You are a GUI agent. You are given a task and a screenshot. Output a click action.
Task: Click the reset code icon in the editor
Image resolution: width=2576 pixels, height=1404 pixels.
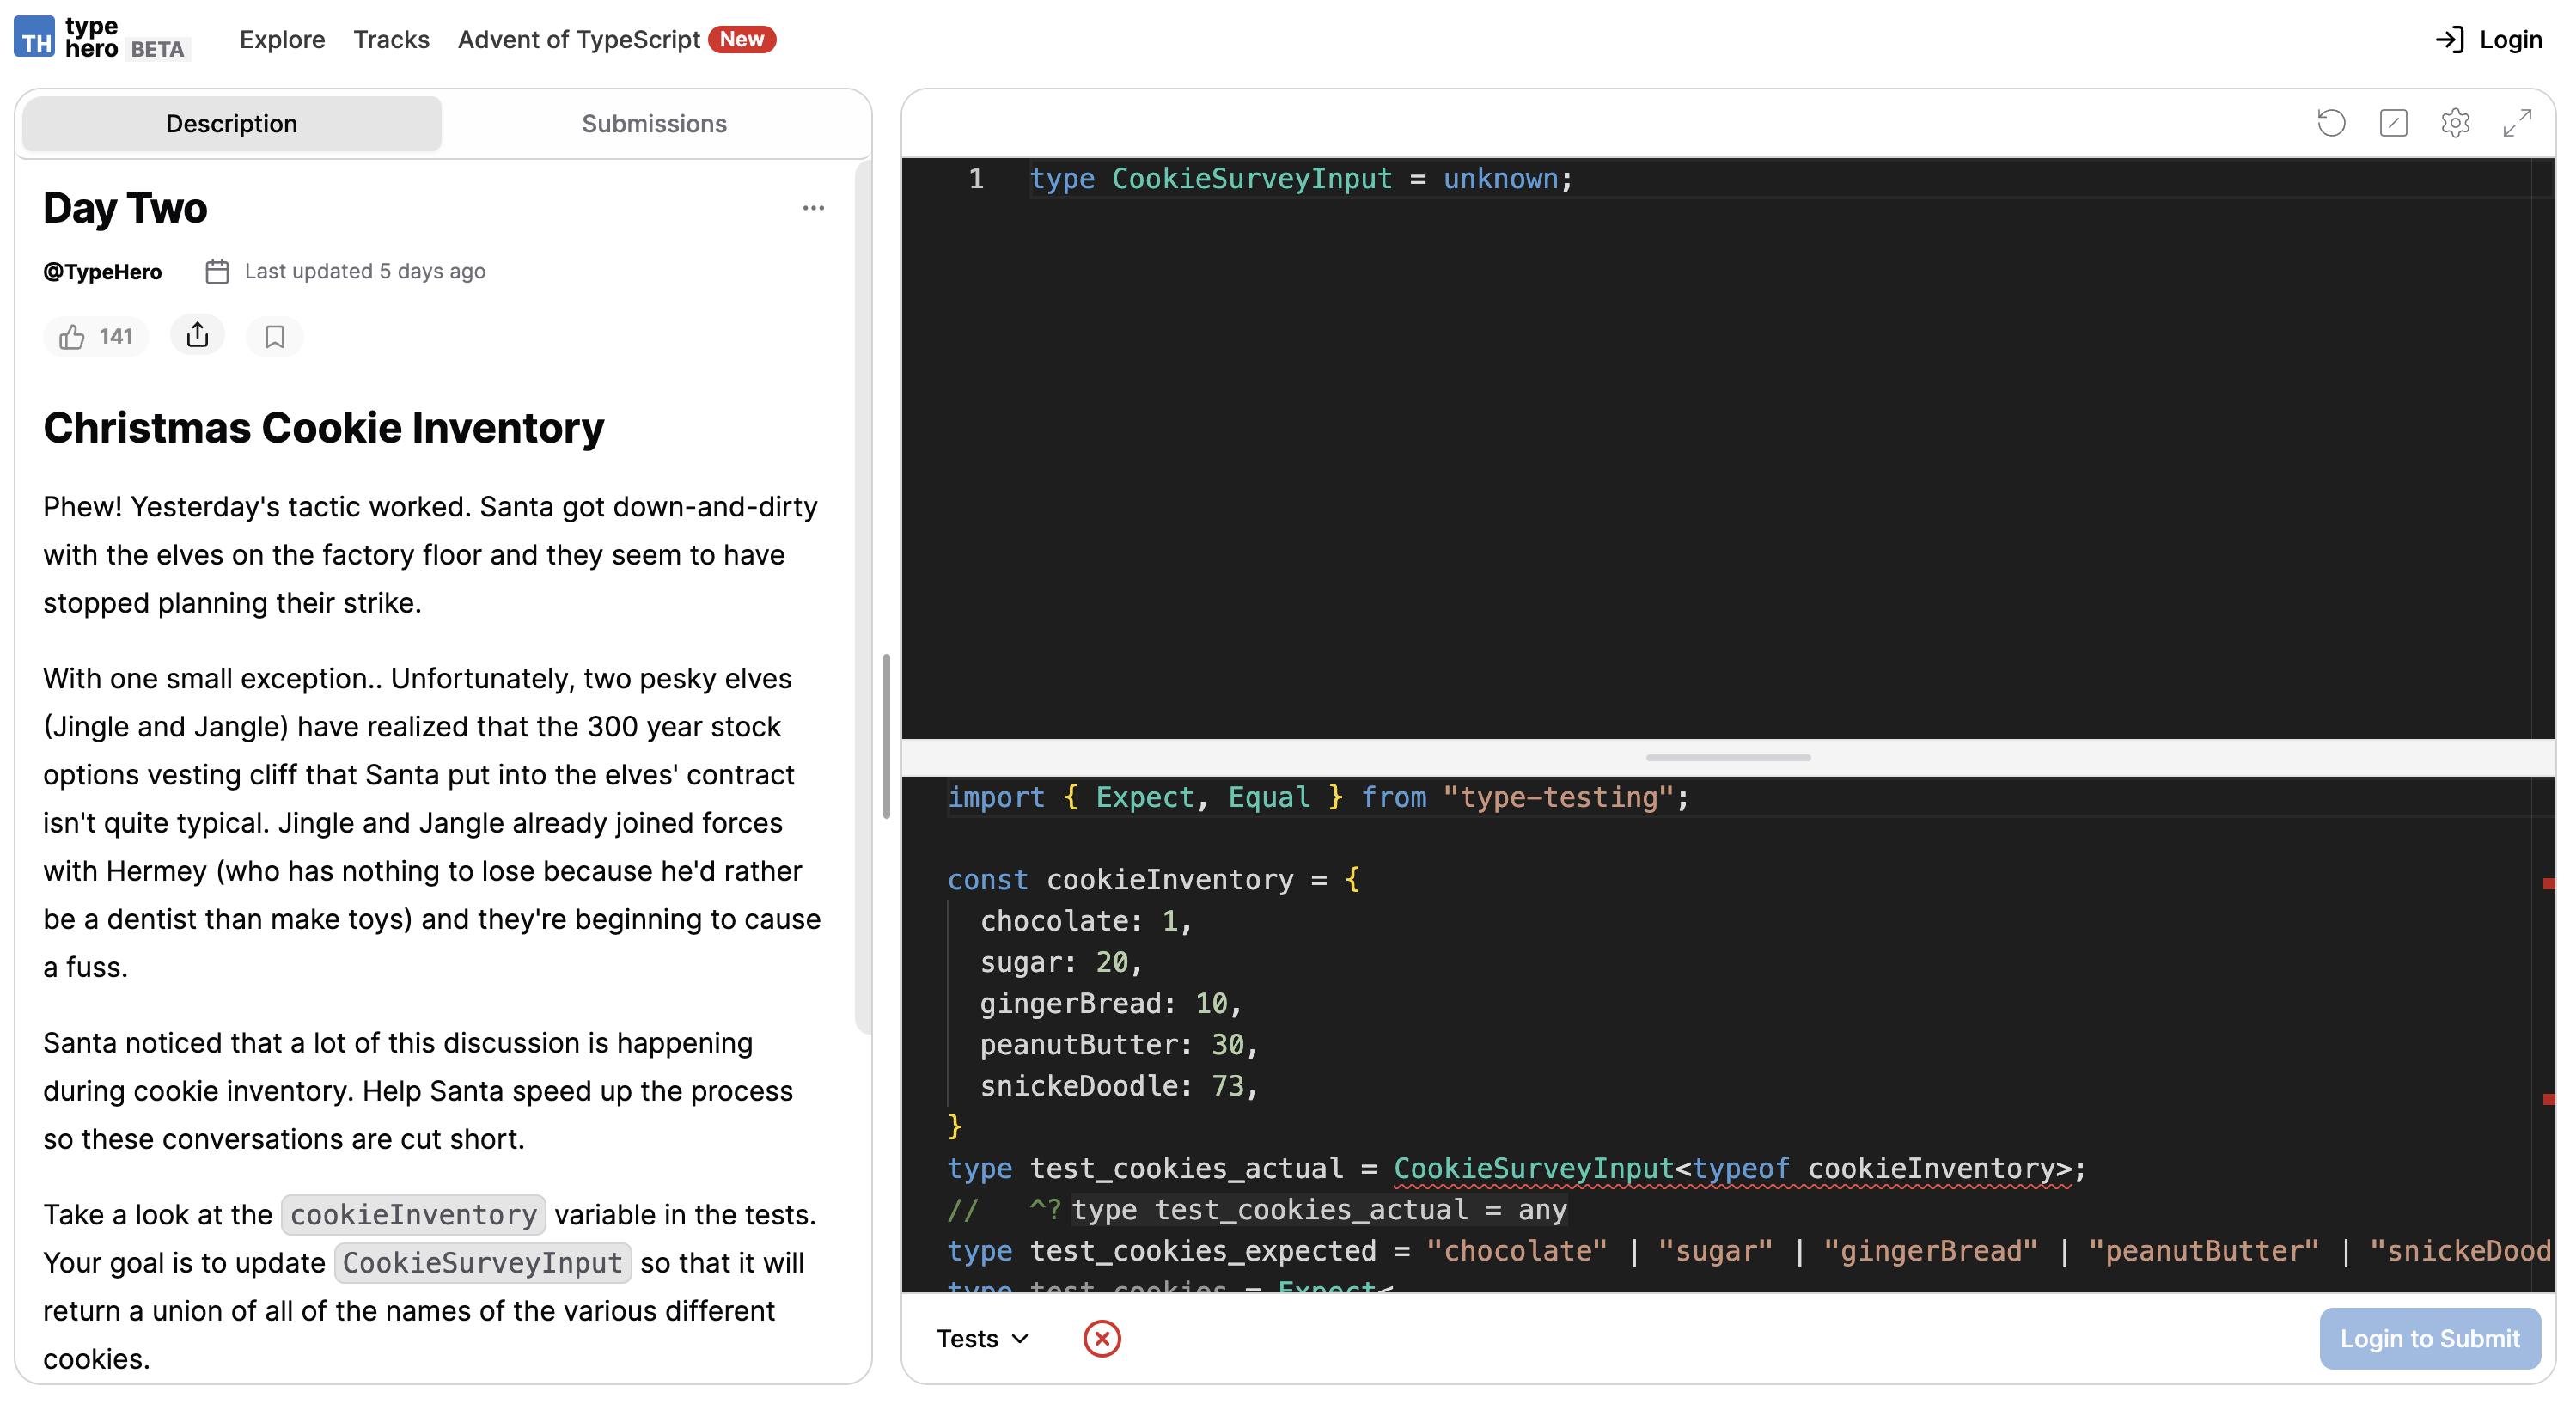click(2331, 122)
